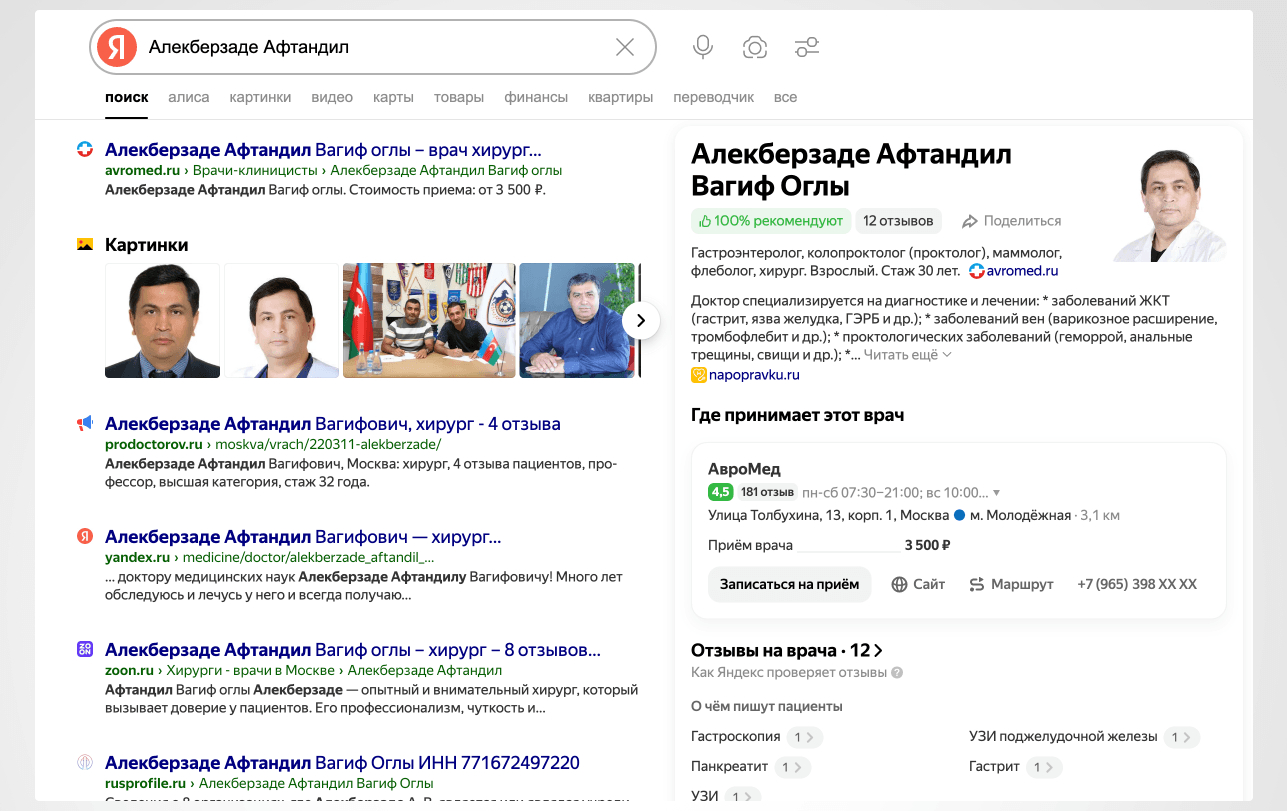This screenshot has height=811, width=1287.
Task: Click the blue metro dot before Молодёжная
Action: (x=959, y=515)
